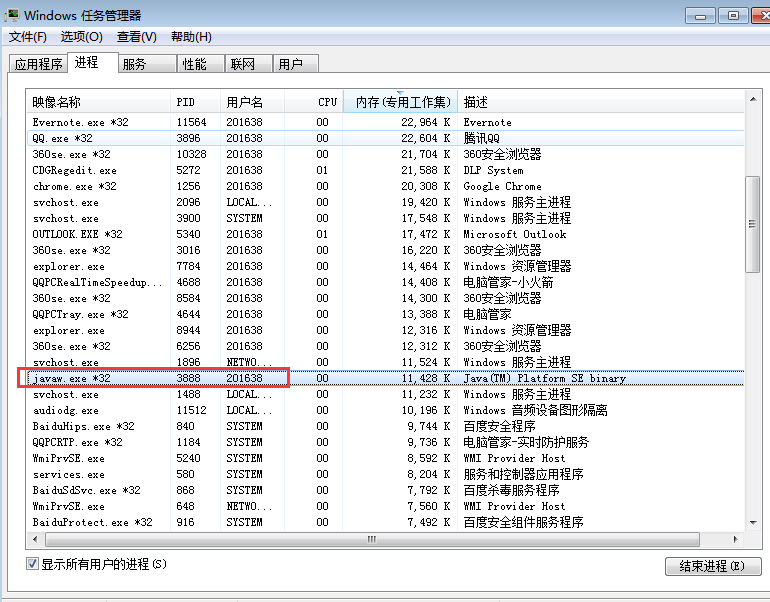Image resolution: width=770 pixels, height=602 pixels.
Task: Sort by 内存(专用工作集) column header
Action: (400, 102)
